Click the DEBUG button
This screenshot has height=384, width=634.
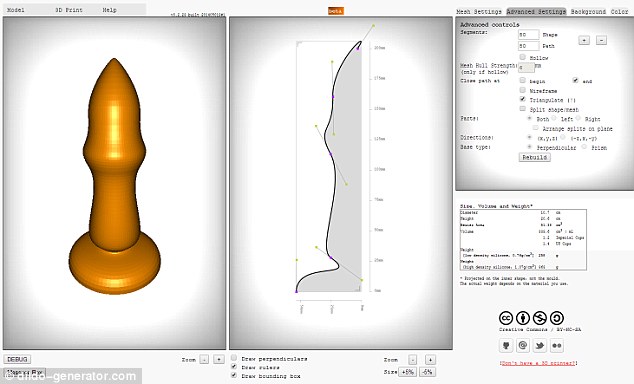[x=17, y=359]
